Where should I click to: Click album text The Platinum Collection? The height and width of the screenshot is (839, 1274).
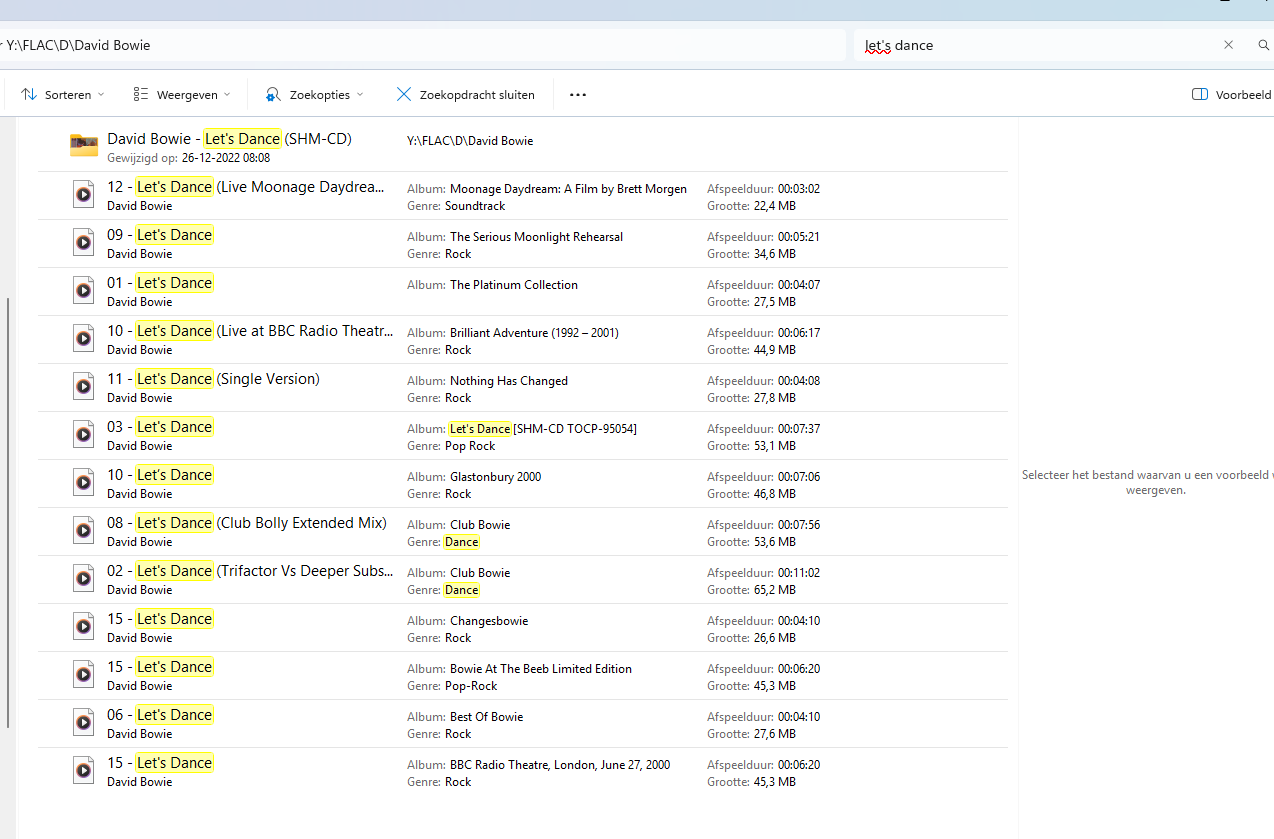point(514,285)
